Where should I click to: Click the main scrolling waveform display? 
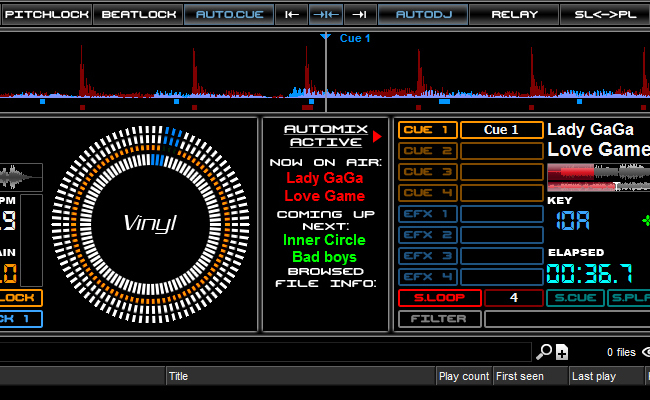(x=325, y=71)
